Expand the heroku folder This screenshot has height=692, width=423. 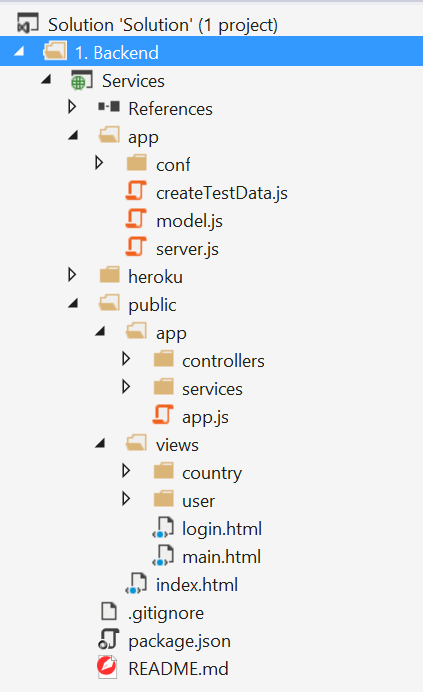(72, 275)
